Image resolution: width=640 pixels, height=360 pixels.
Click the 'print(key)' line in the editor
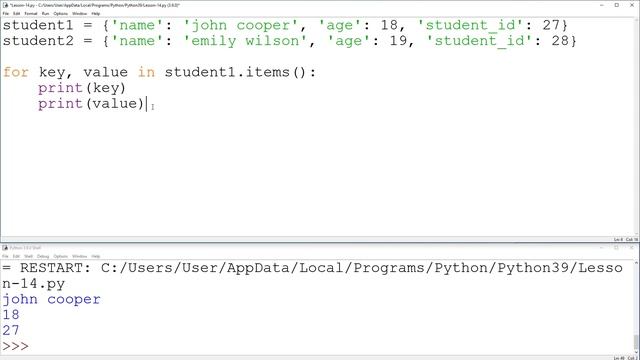82,88
